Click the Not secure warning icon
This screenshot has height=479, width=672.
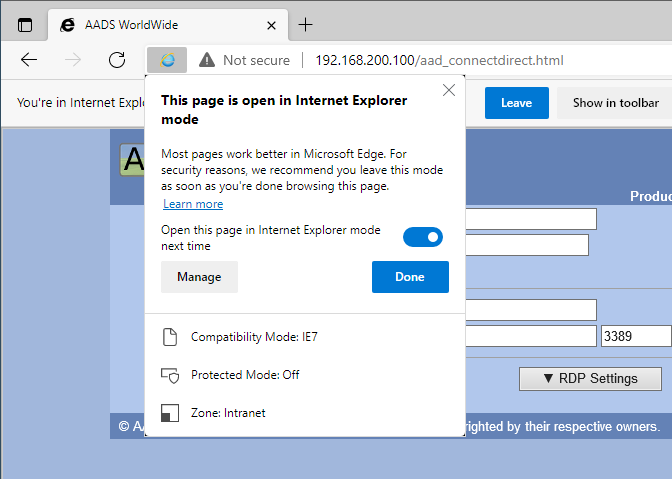(207, 60)
